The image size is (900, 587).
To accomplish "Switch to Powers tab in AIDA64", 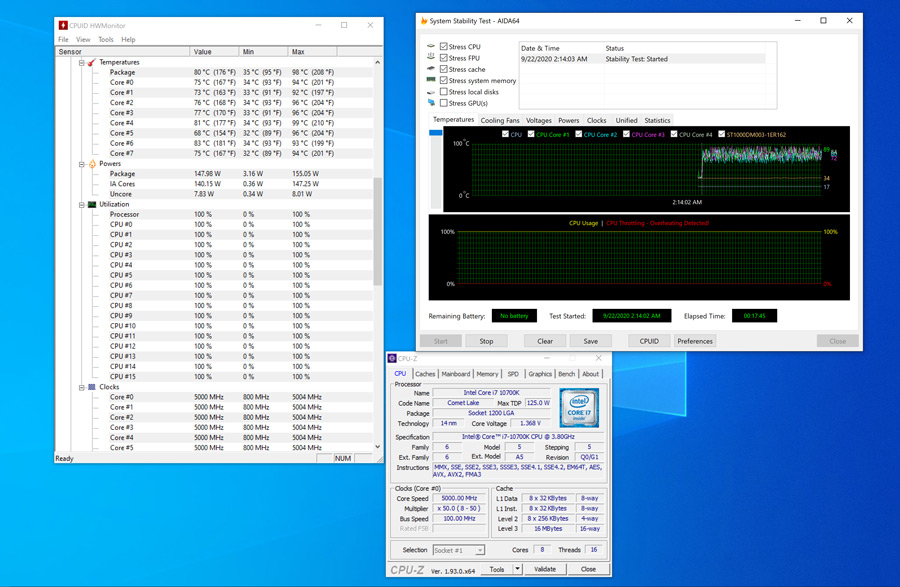I will click(569, 120).
